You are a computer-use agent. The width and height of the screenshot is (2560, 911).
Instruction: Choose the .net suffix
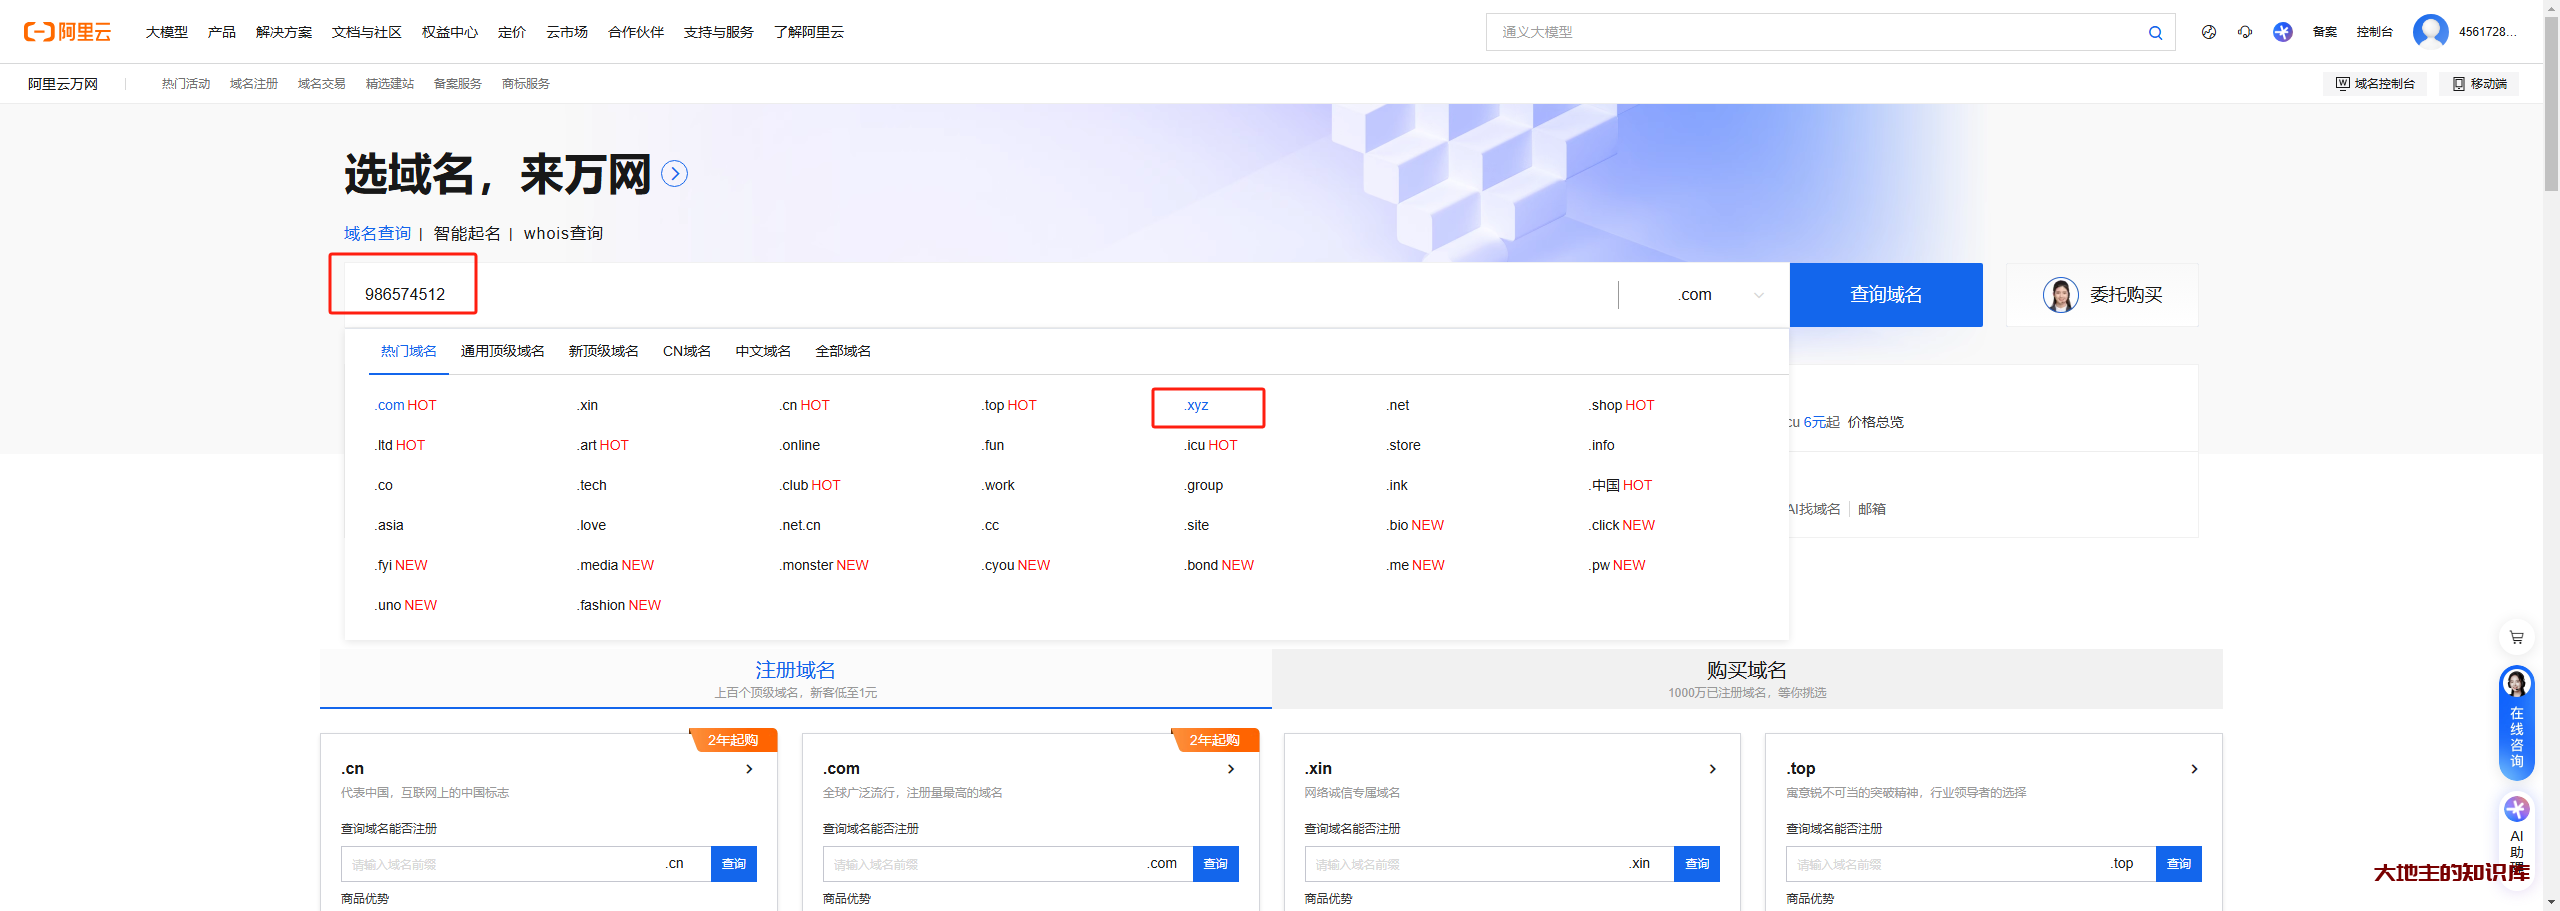tap(1398, 405)
